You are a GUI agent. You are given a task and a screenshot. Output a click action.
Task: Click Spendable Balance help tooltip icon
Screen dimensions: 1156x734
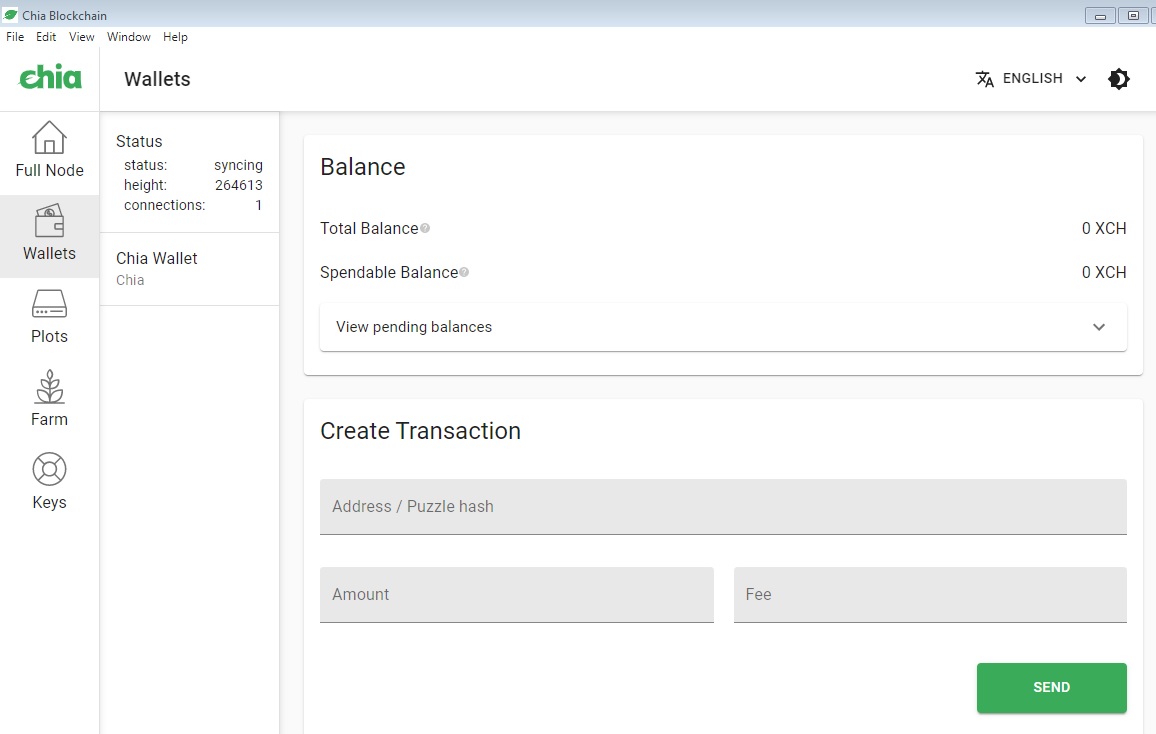click(x=464, y=273)
